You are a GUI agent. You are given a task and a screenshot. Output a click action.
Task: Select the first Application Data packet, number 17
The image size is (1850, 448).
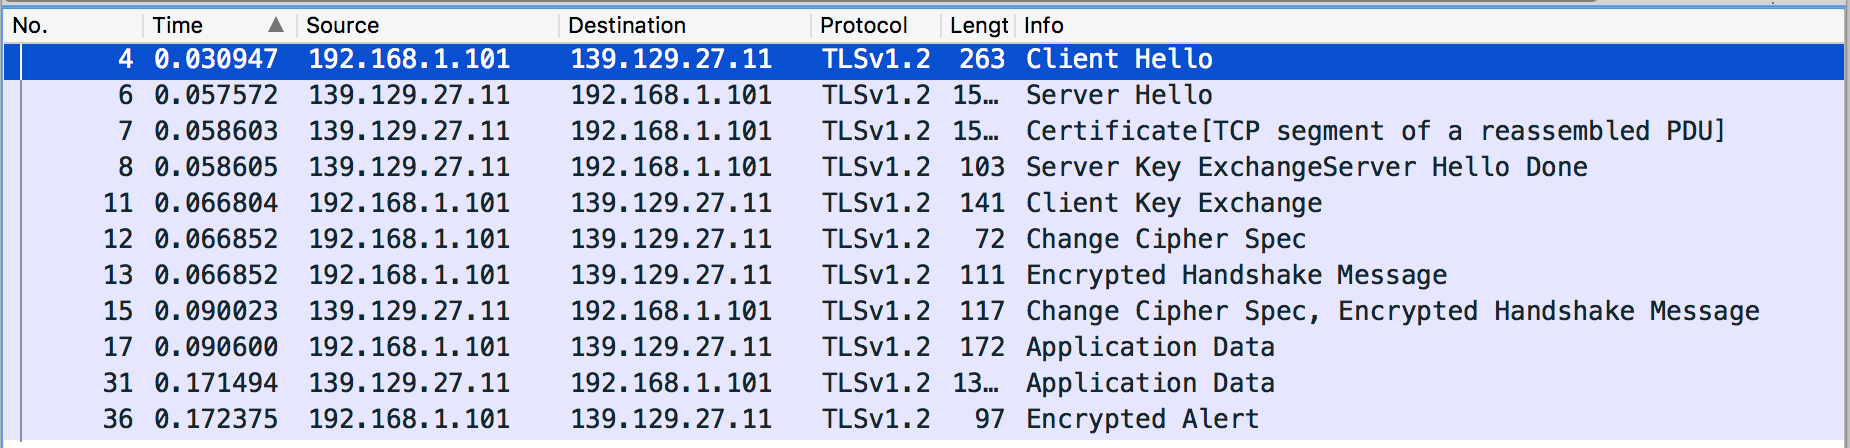1150,347
